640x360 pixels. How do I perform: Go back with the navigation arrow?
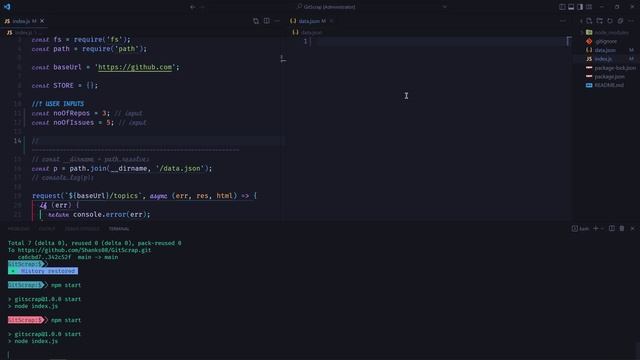192,7
